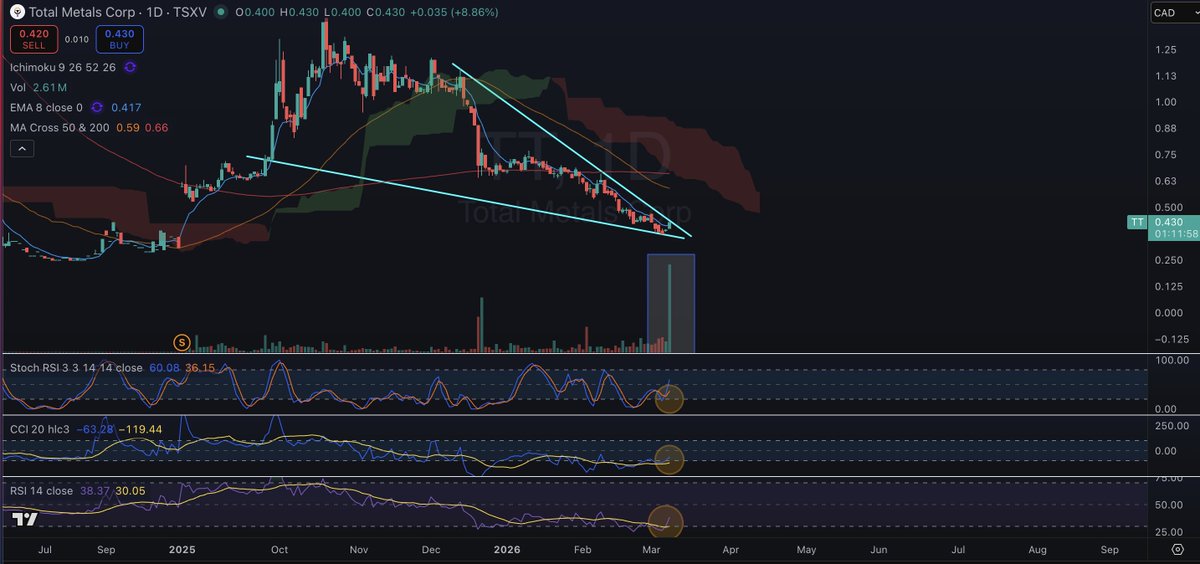Select the Stoch RSI 3 3 14 14 legend

pos(76,368)
